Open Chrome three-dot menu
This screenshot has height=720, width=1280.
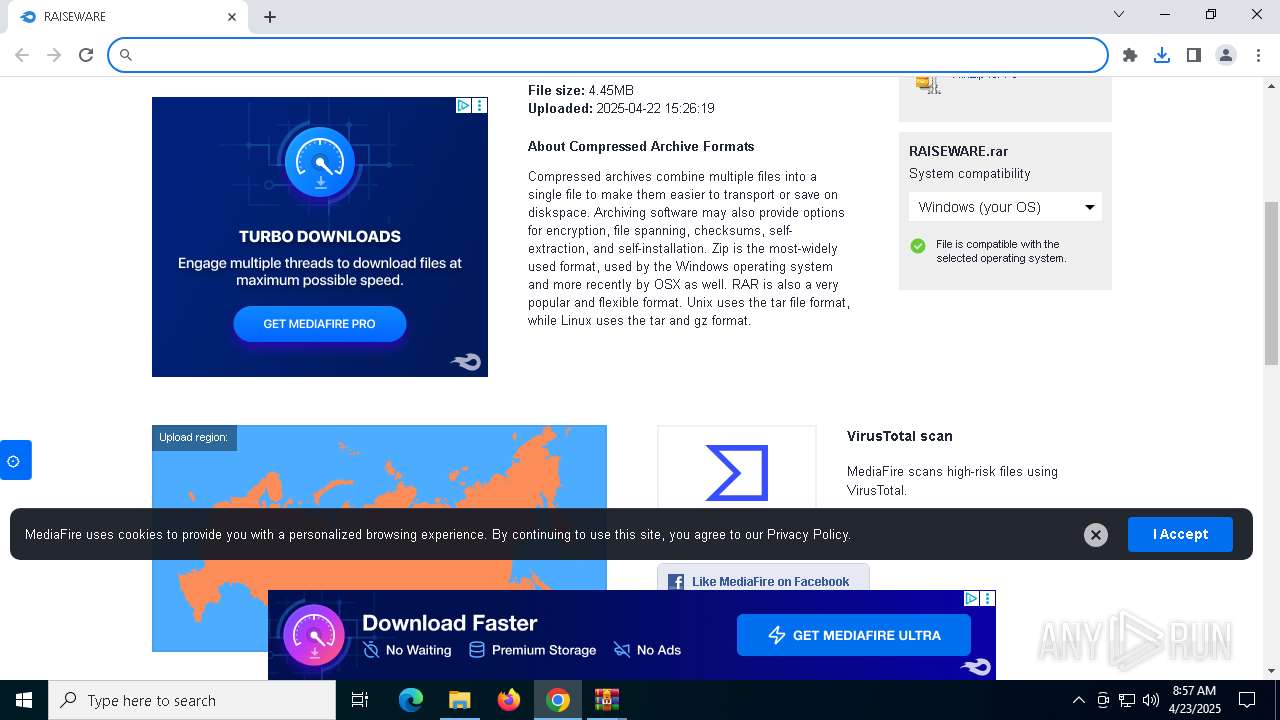tap(1258, 55)
